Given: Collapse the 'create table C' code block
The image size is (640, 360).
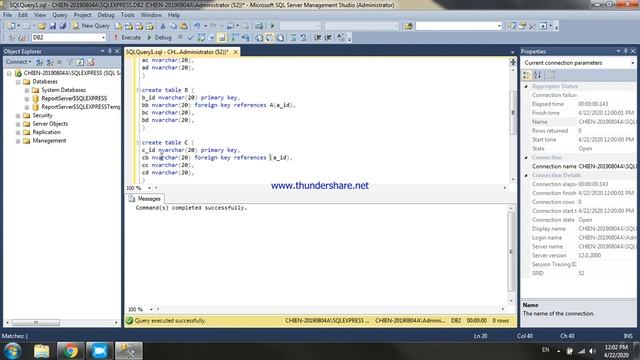Looking at the screenshot, I should tap(138, 142).
